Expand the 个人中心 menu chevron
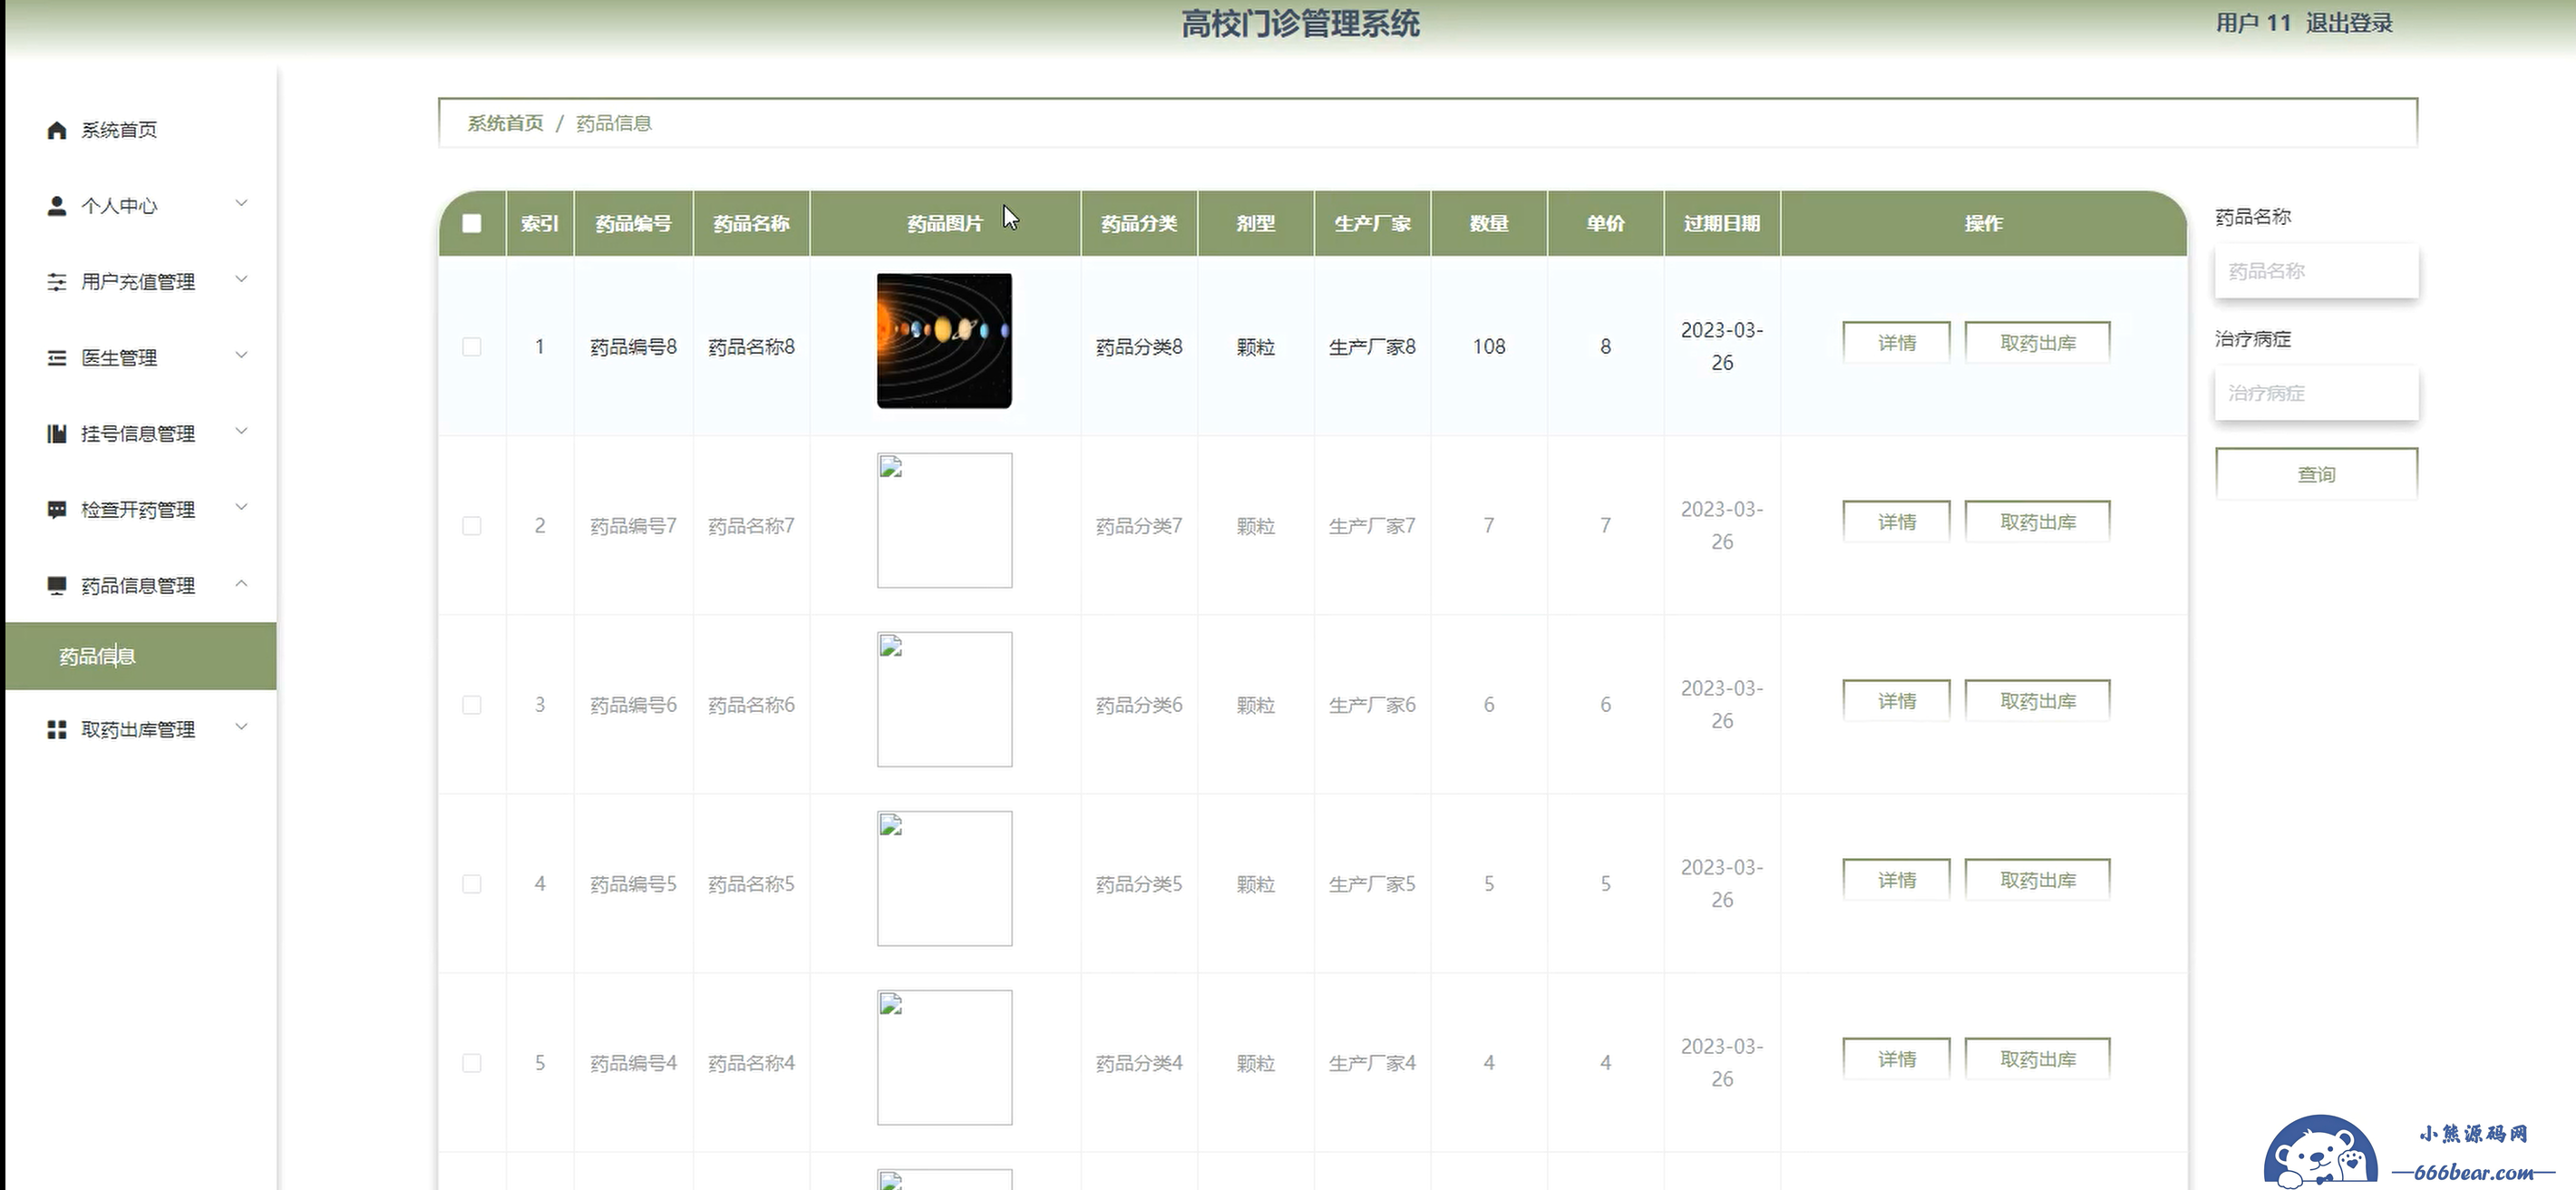 pos(241,203)
